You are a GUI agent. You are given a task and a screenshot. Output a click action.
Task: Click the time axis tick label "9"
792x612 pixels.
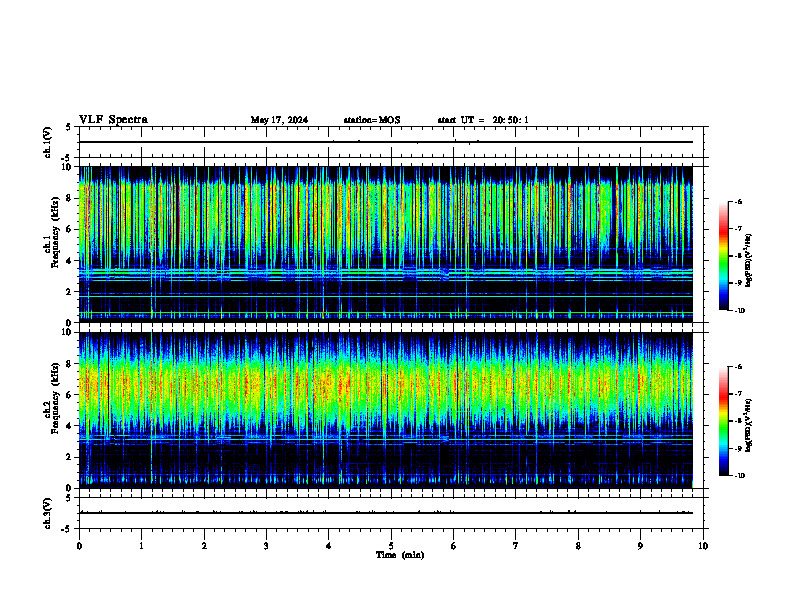pos(640,546)
